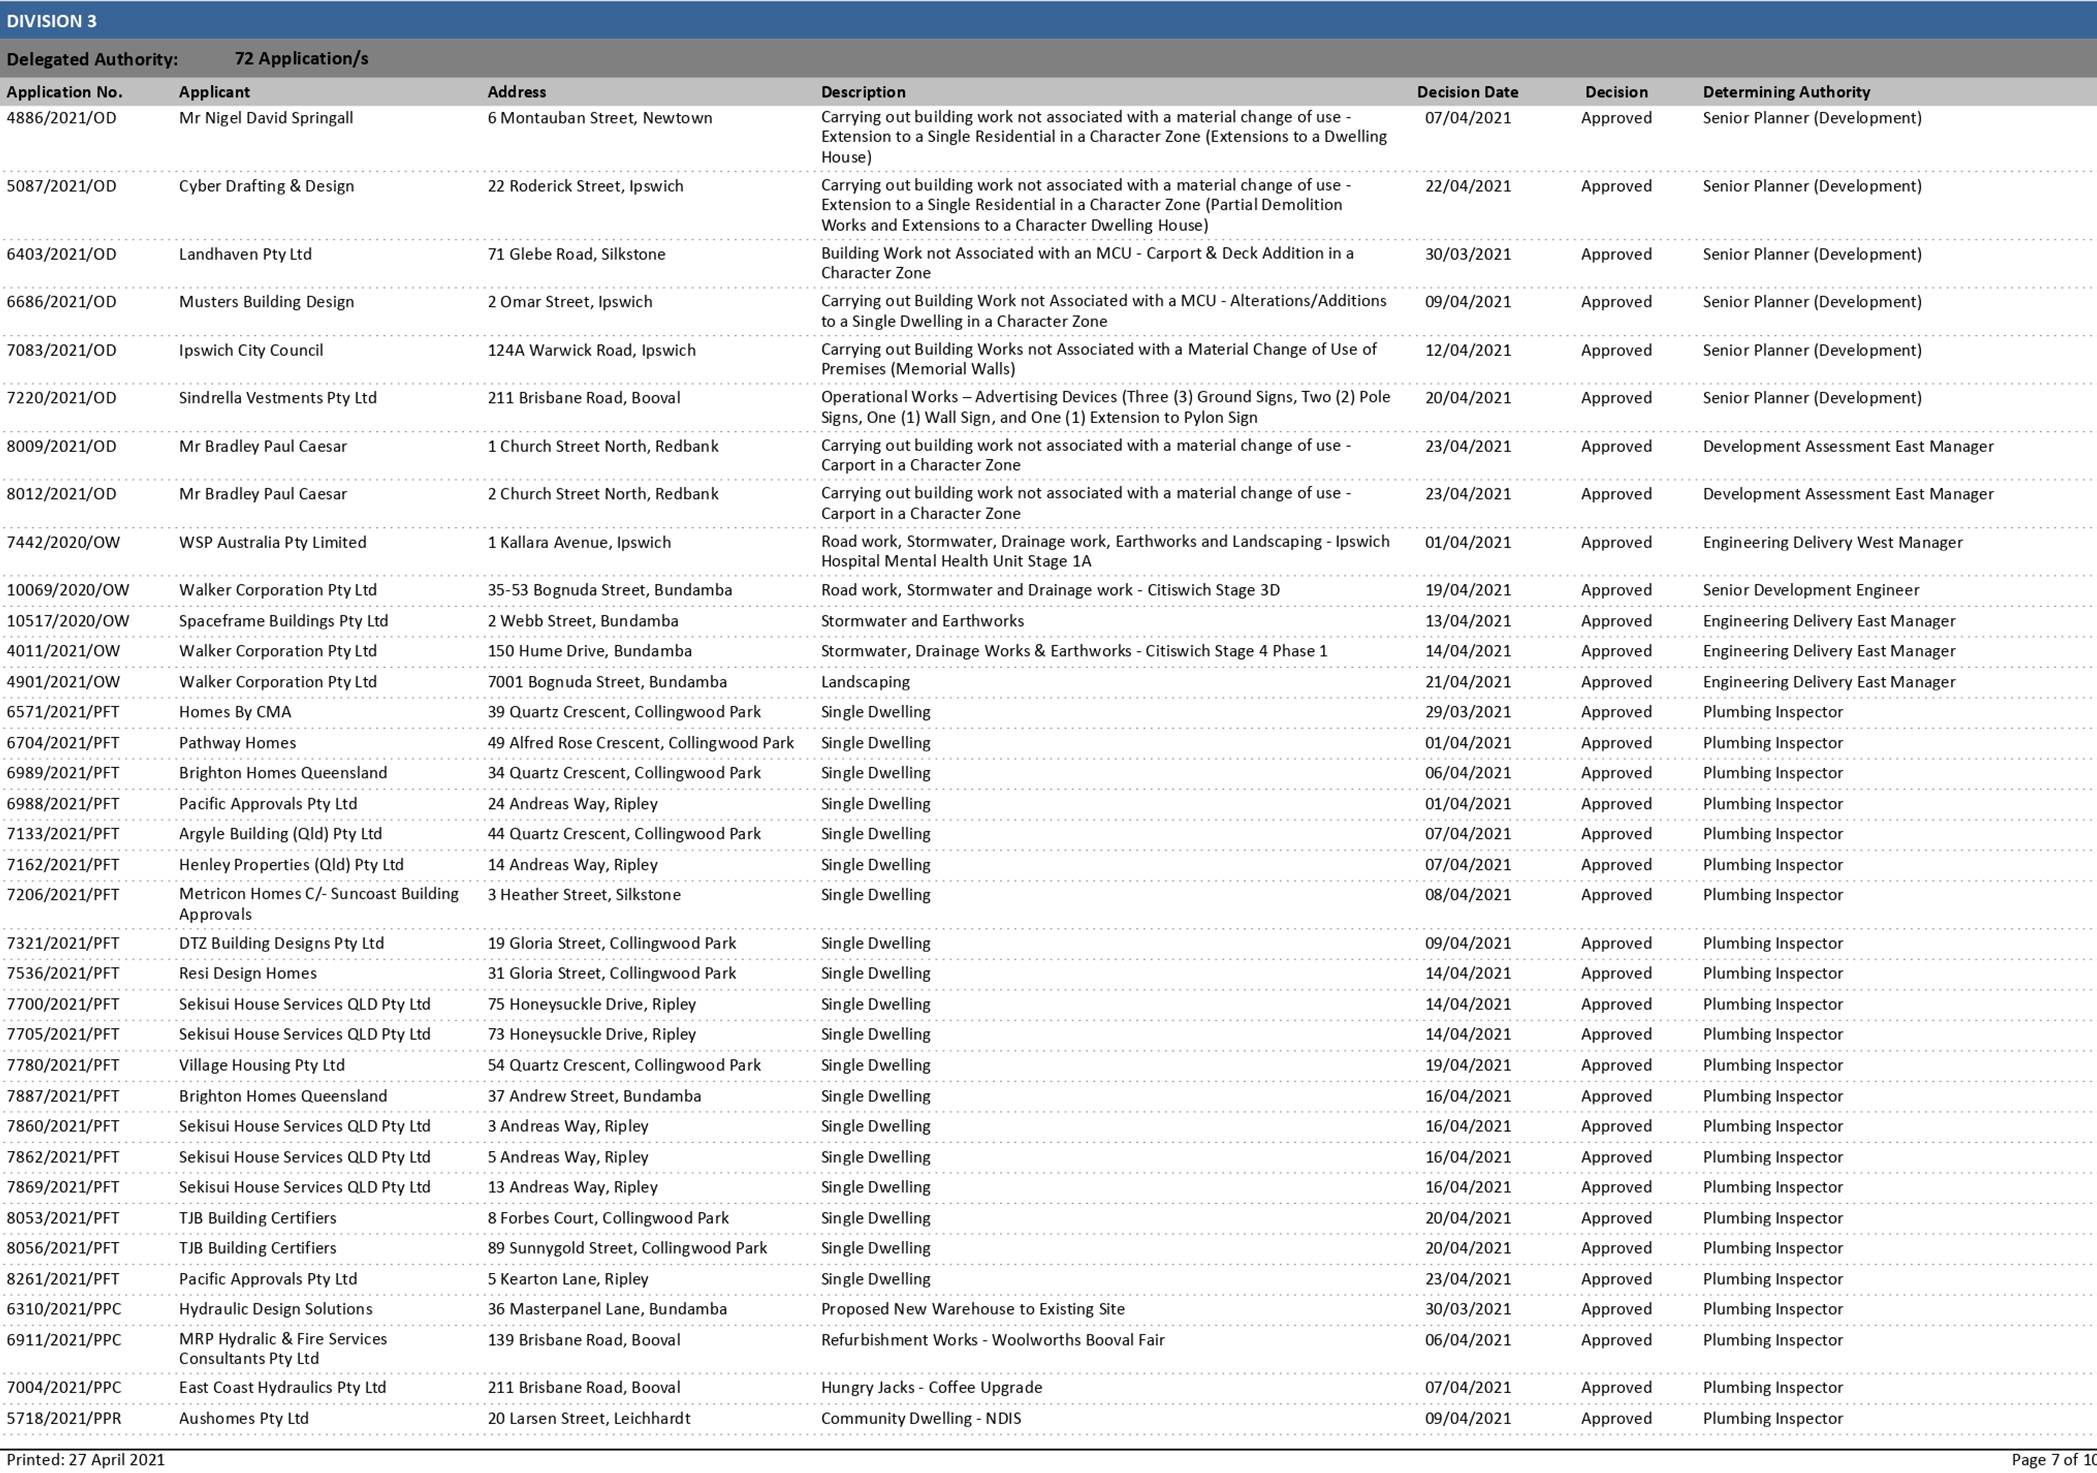Click the Applicant column header
Viewport: 2097px width, 1473px height.
click(x=214, y=92)
